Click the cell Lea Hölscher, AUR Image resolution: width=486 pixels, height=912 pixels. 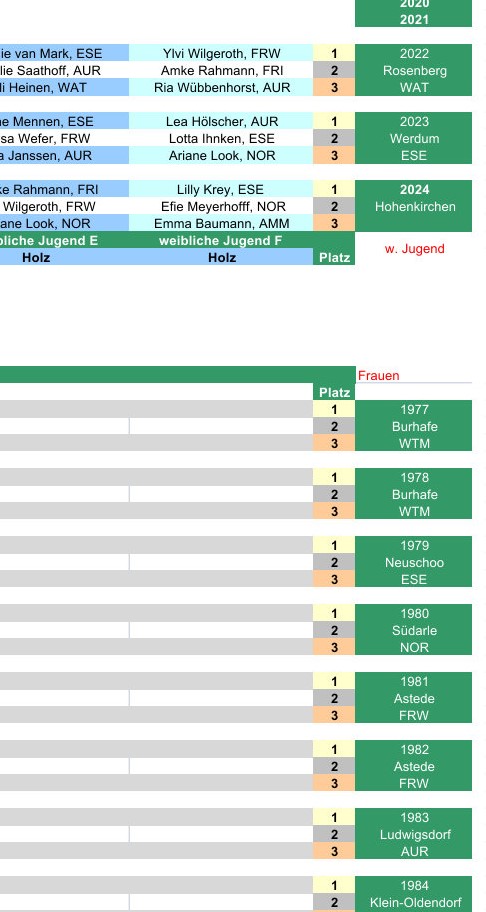point(221,122)
